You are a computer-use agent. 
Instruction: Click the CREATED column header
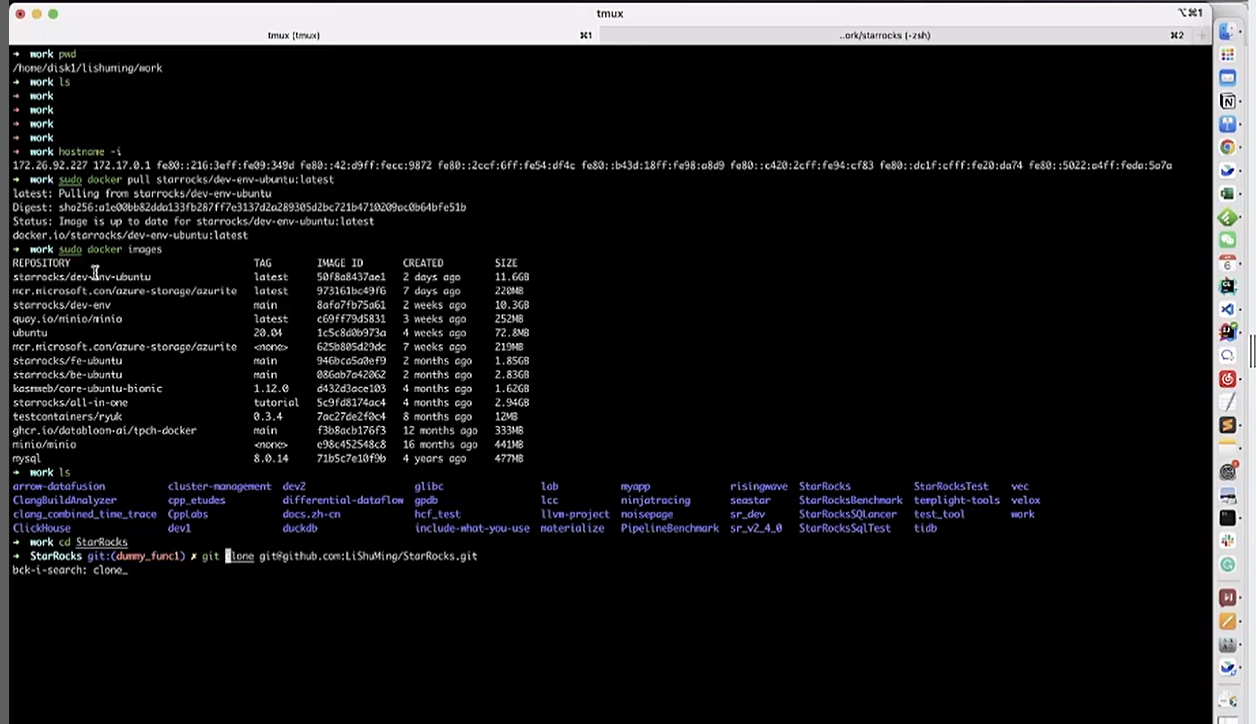423,263
